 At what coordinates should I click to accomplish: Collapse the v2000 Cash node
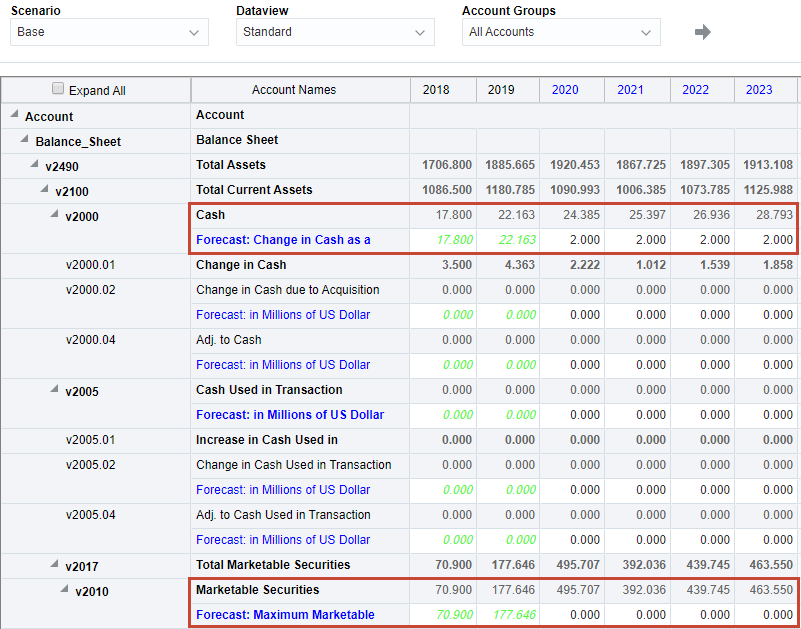(56, 214)
